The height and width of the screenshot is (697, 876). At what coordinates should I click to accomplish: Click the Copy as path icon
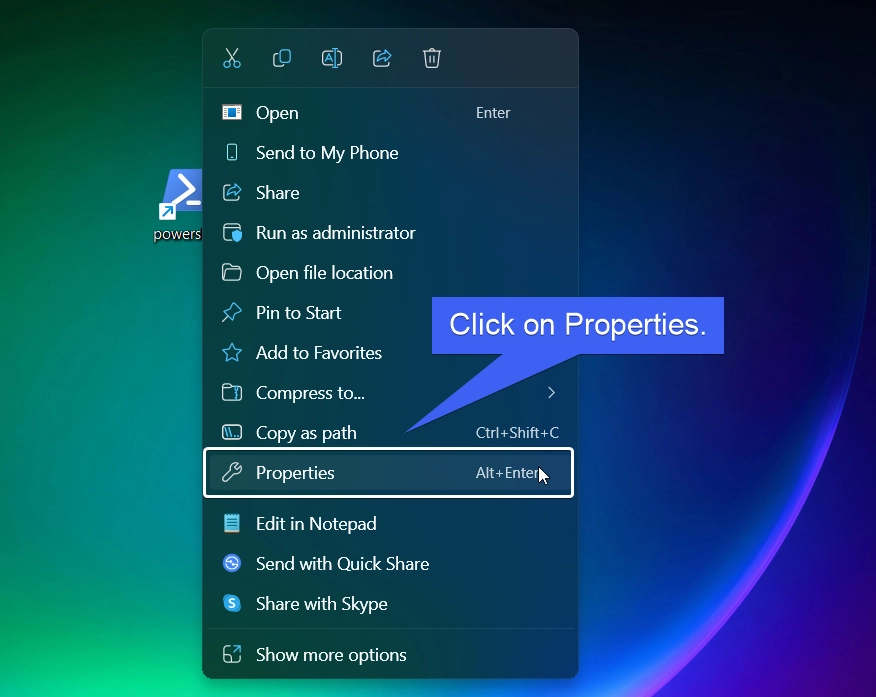pos(232,432)
